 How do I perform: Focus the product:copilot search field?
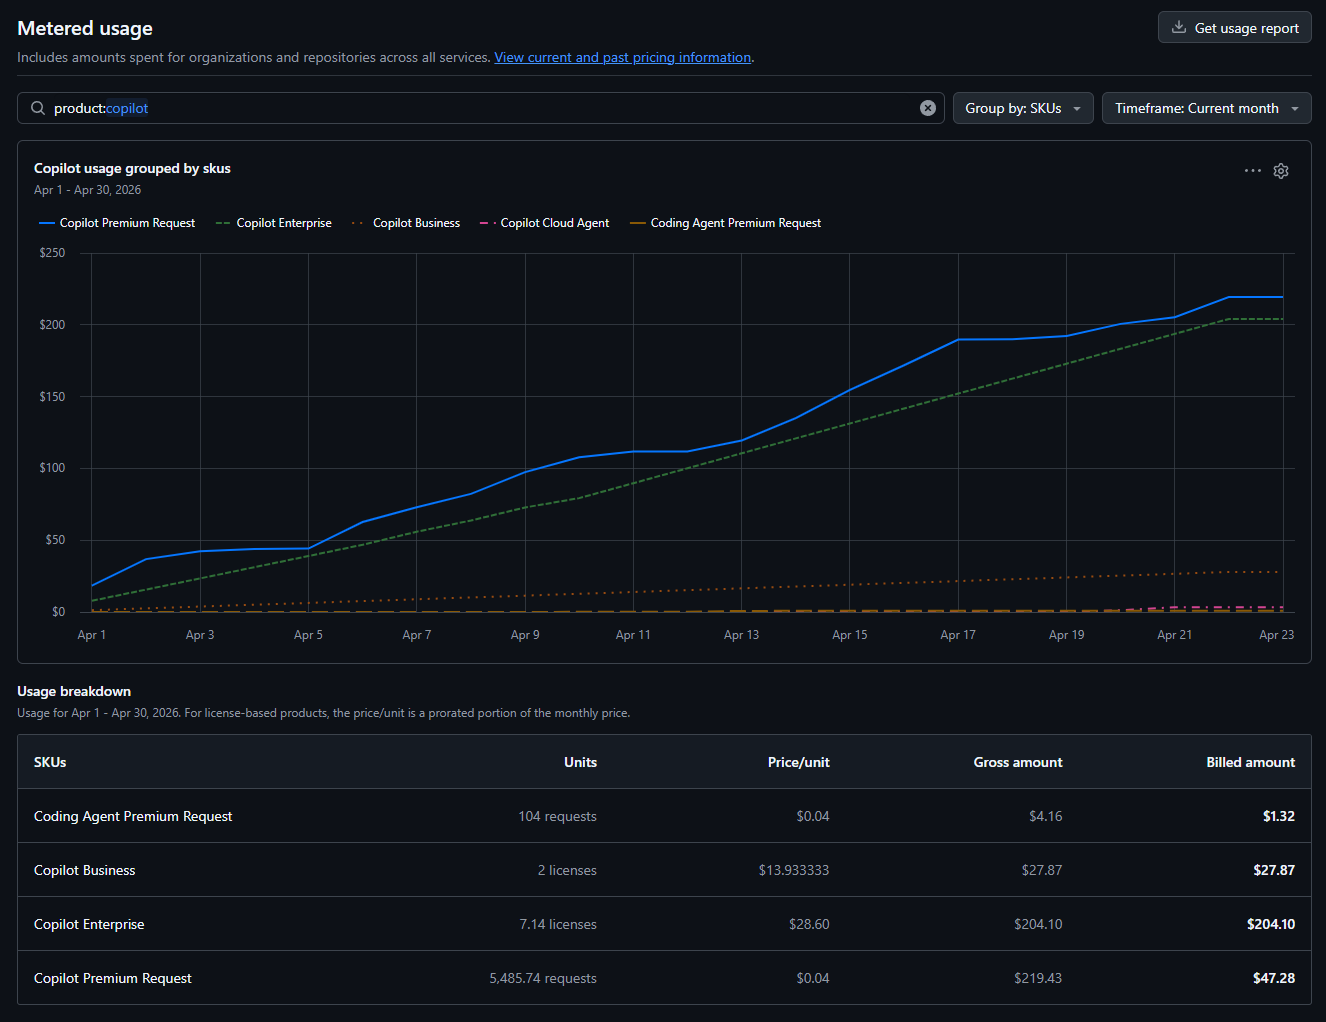(481, 108)
